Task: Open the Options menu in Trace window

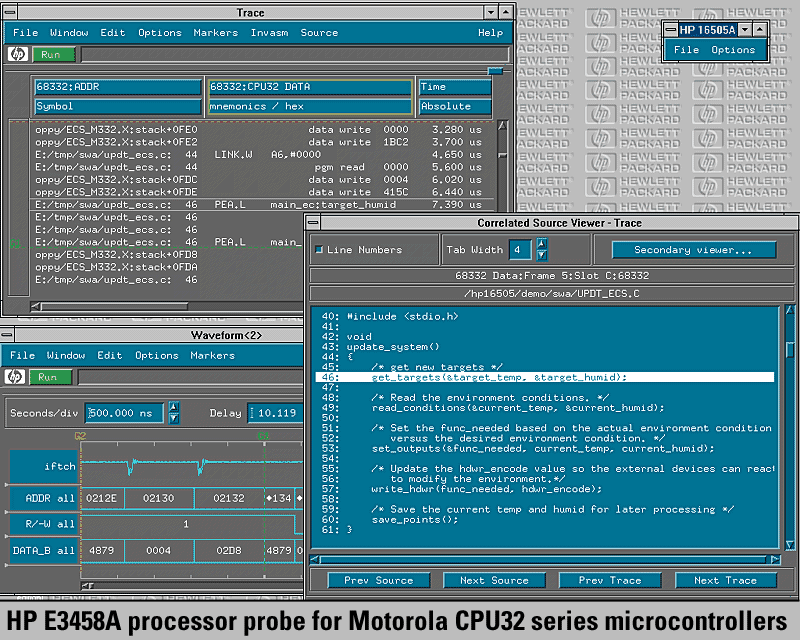Action: click(160, 33)
